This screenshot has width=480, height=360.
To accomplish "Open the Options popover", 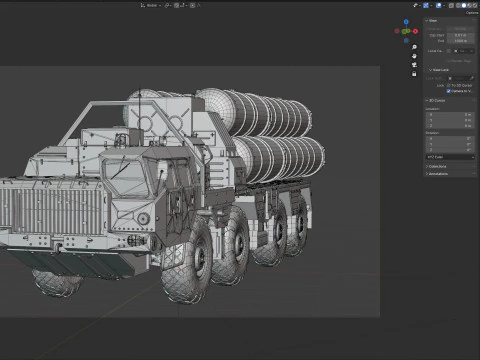I will [472, 13].
